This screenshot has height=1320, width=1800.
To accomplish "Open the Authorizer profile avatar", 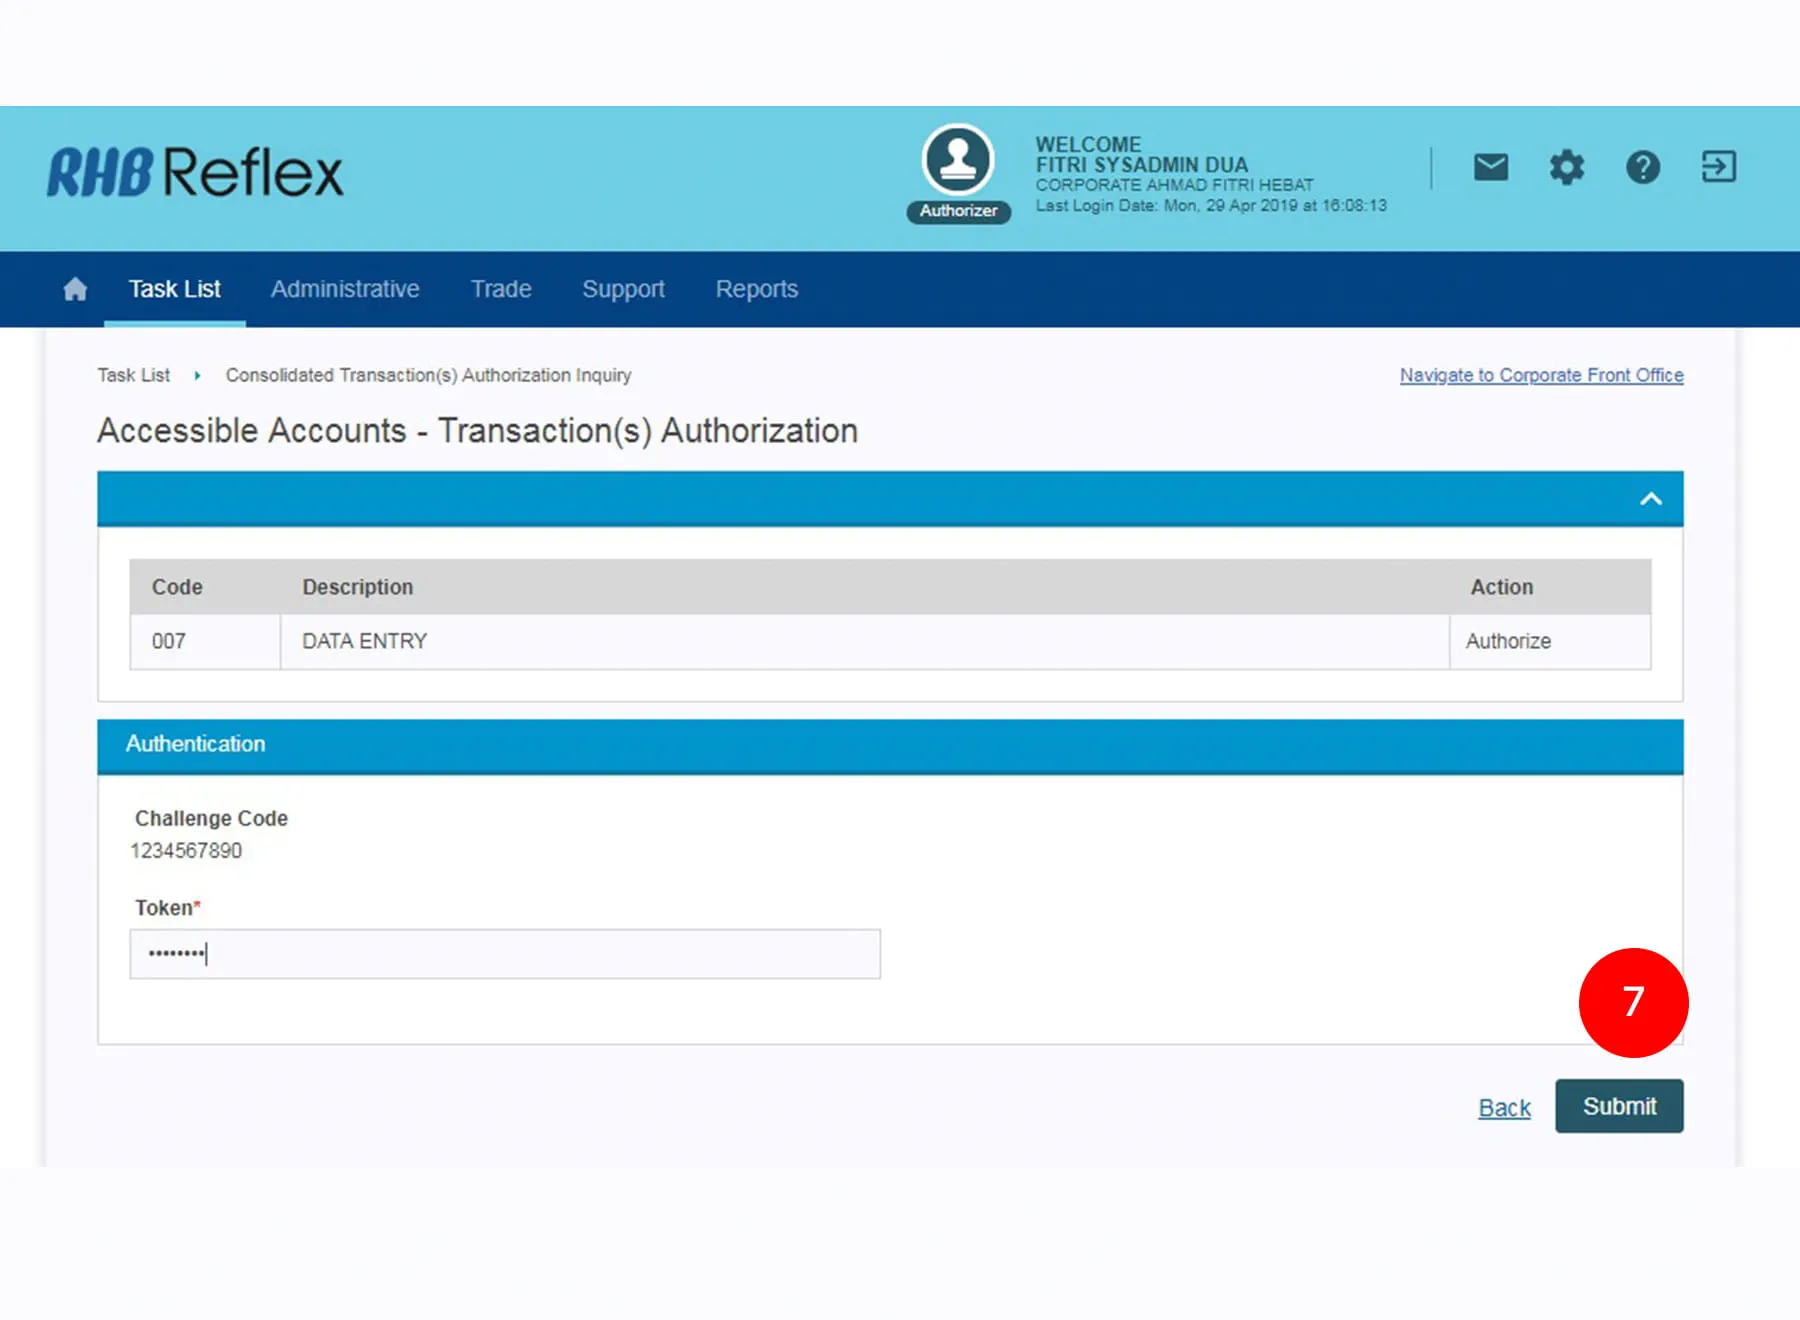I will (x=957, y=161).
